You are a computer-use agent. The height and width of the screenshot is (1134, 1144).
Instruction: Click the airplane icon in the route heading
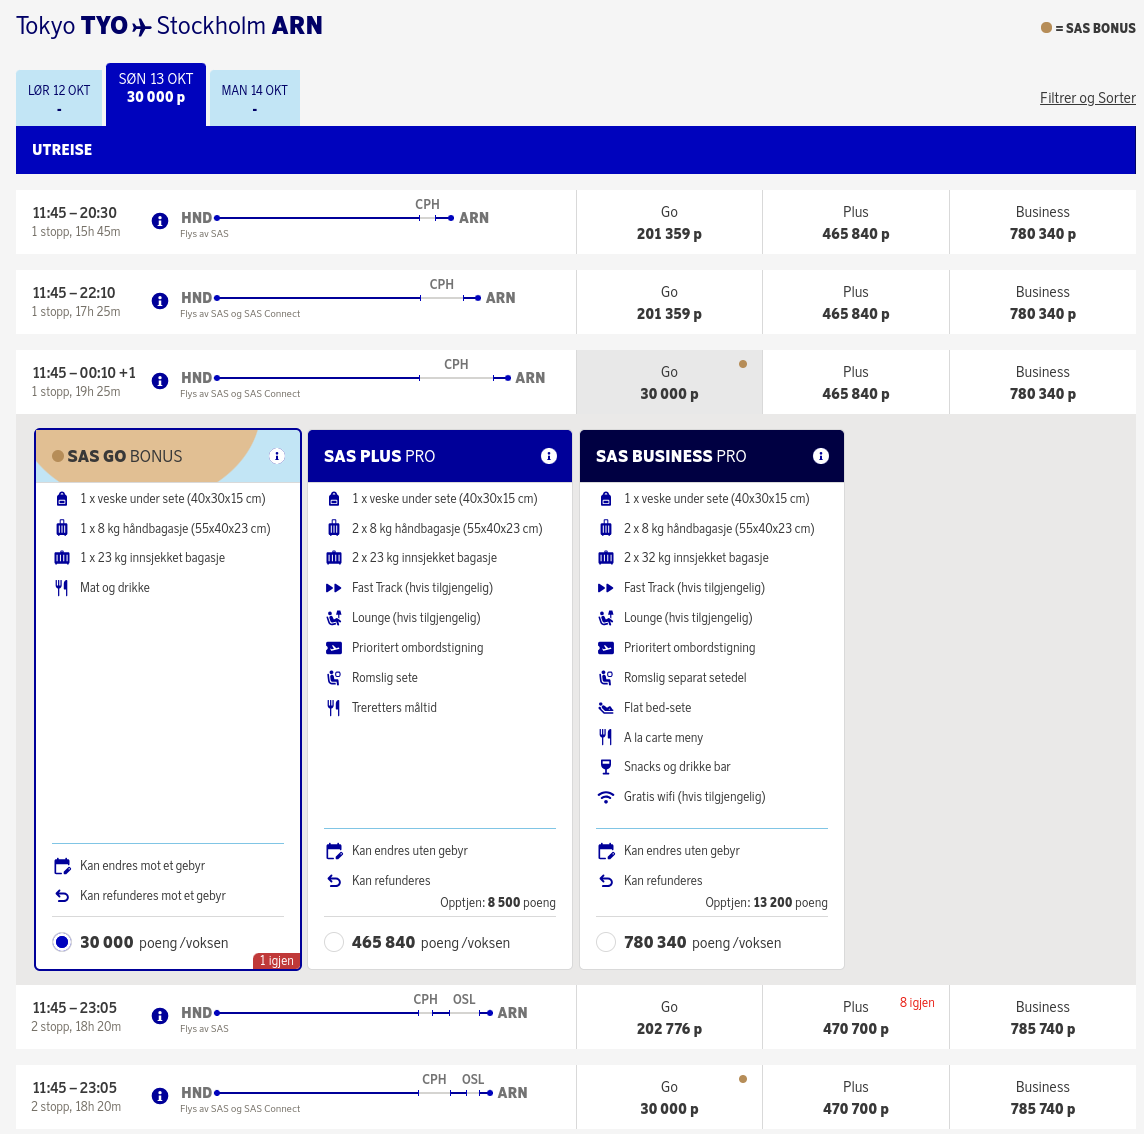coord(142,27)
